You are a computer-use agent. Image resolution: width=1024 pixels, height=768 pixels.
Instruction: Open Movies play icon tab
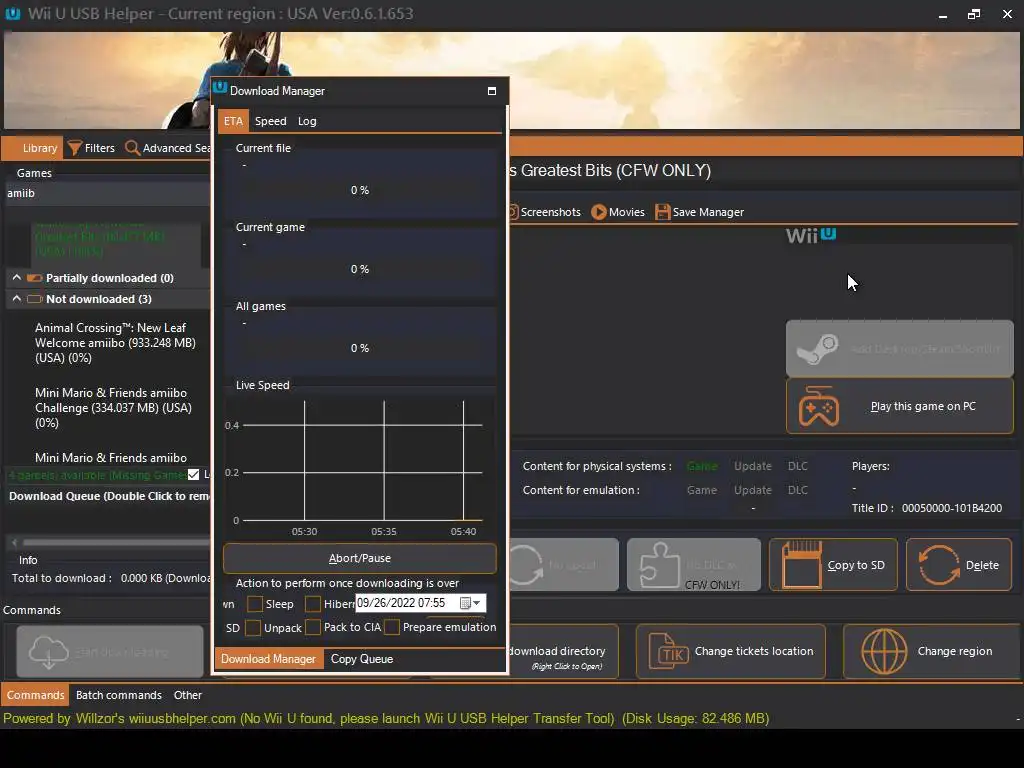pyautogui.click(x=598, y=212)
